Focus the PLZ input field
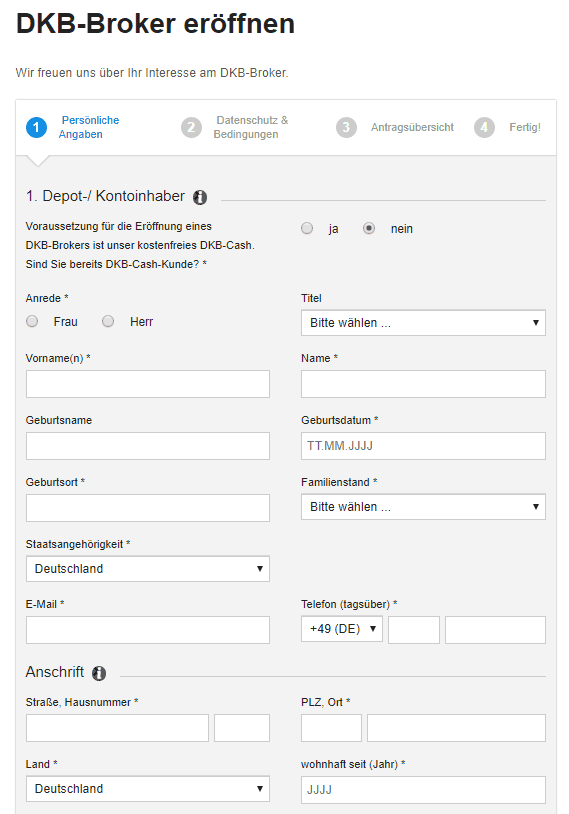 331,728
